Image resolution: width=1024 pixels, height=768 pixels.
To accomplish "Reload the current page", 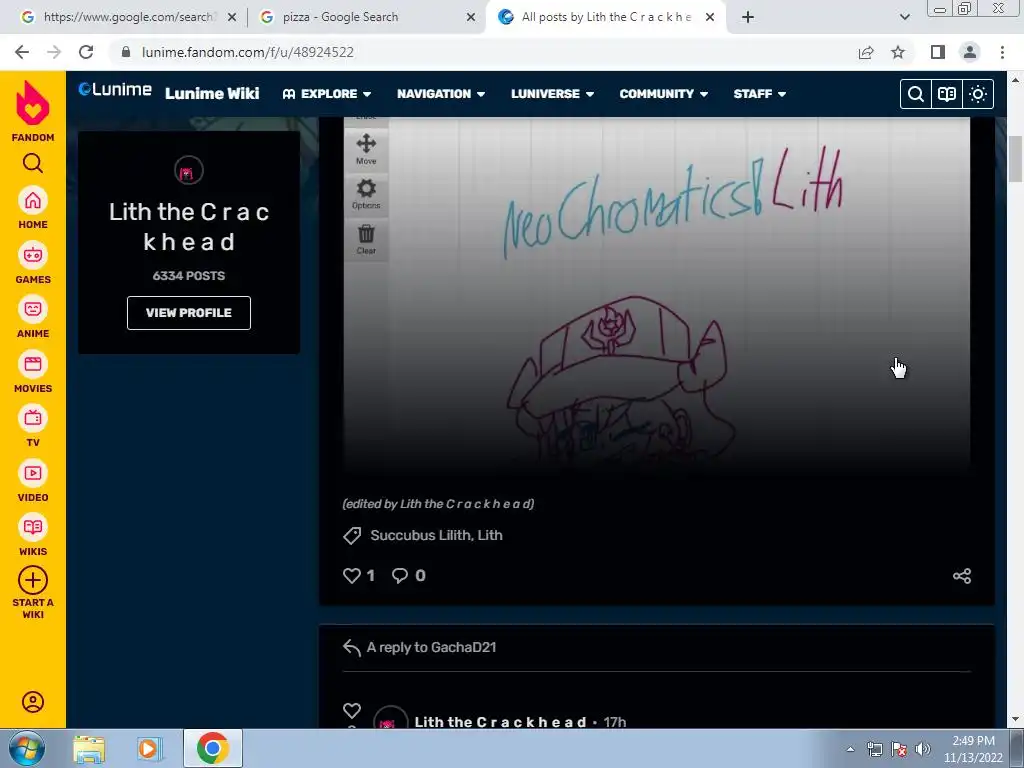I will tap(86, 52).
